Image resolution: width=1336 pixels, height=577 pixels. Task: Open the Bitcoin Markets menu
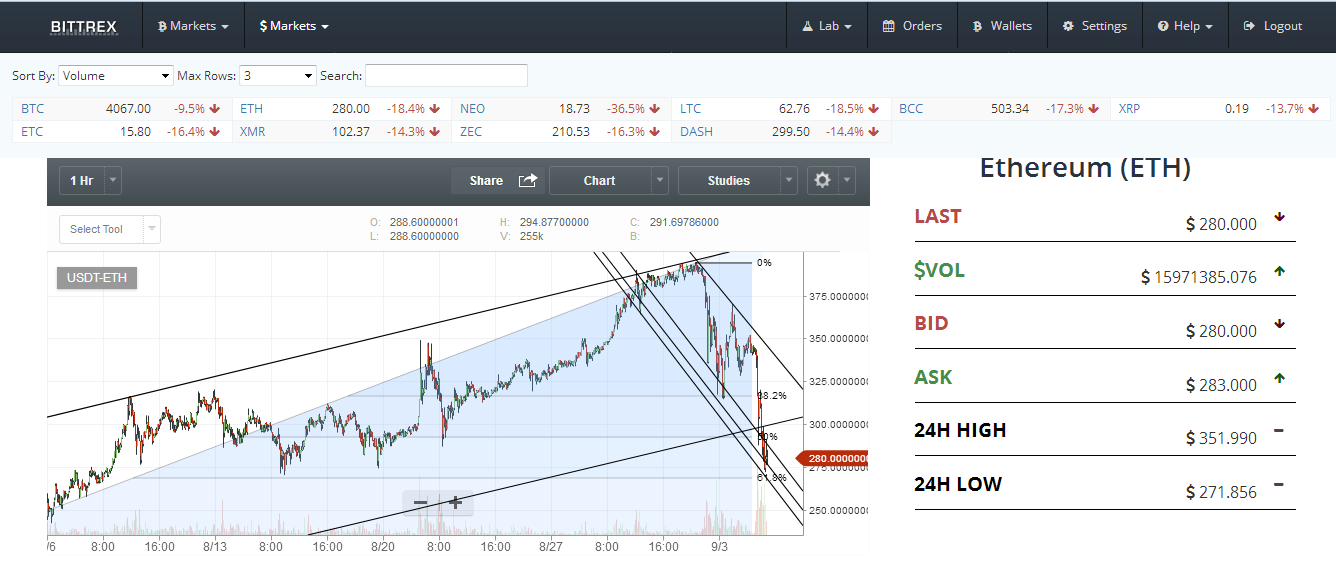(193, 26)
